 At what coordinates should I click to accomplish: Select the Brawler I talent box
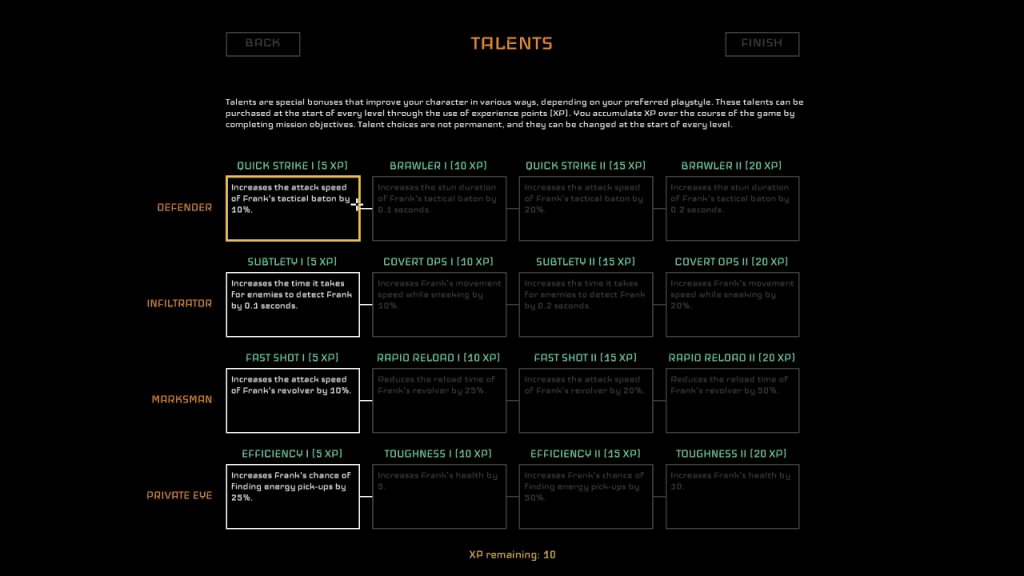tap(439, 209)
